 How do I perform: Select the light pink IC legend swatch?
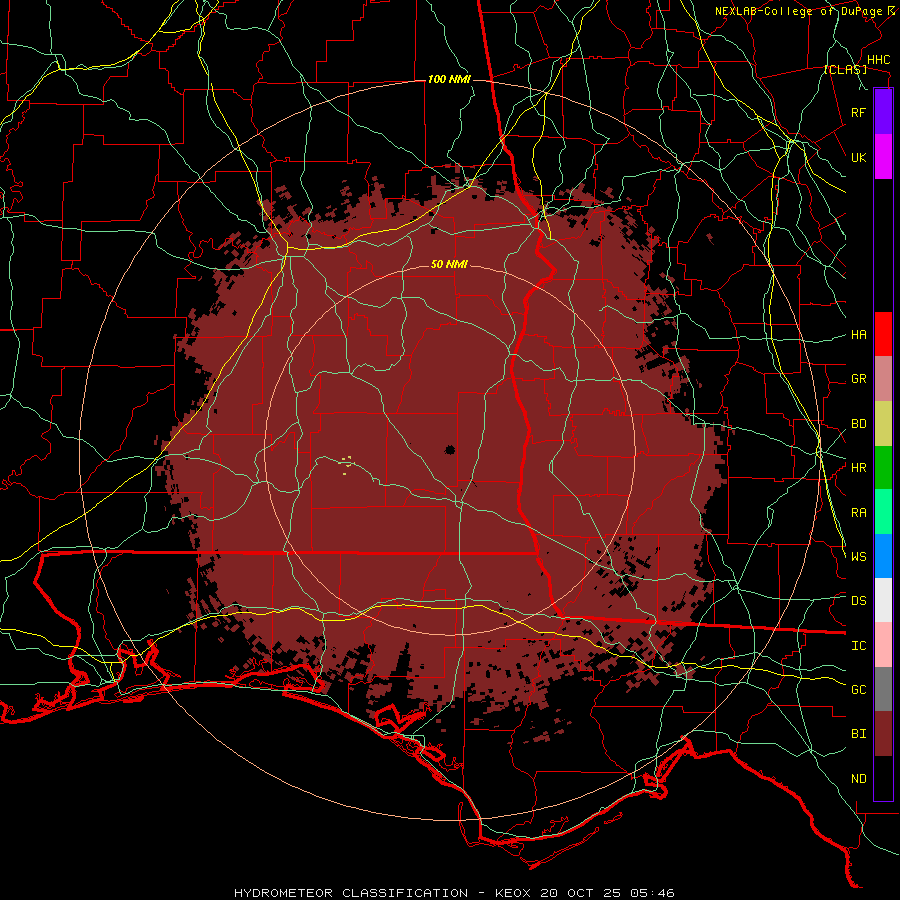click(x=883, y=645)
